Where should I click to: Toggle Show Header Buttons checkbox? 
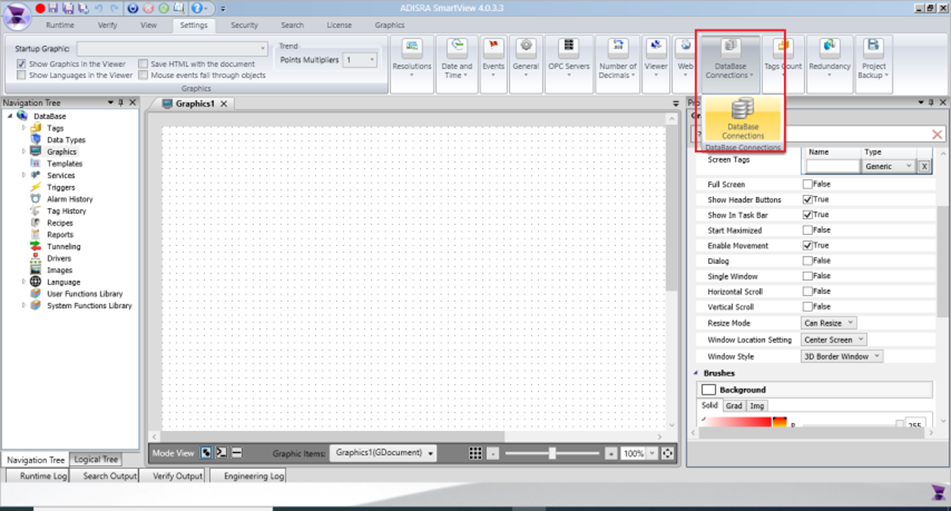tap(807, 199)
